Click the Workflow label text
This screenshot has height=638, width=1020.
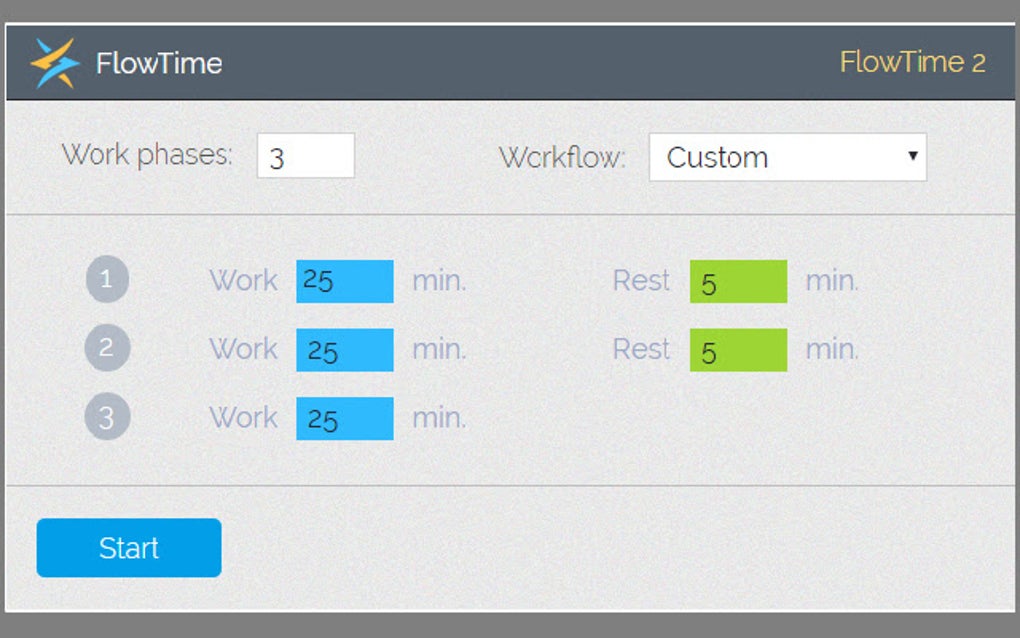pos(562,157)
